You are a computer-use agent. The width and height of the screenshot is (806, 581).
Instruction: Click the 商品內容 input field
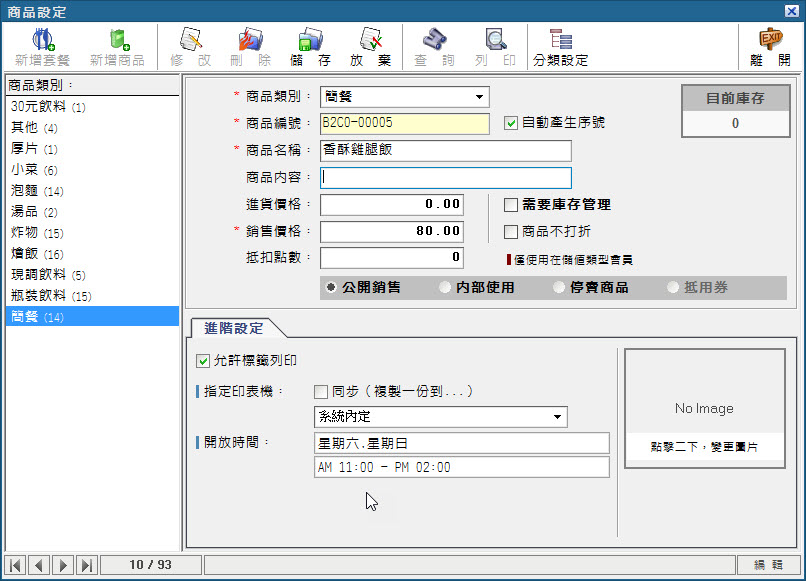pyautogui.click(x=445, y=178)
